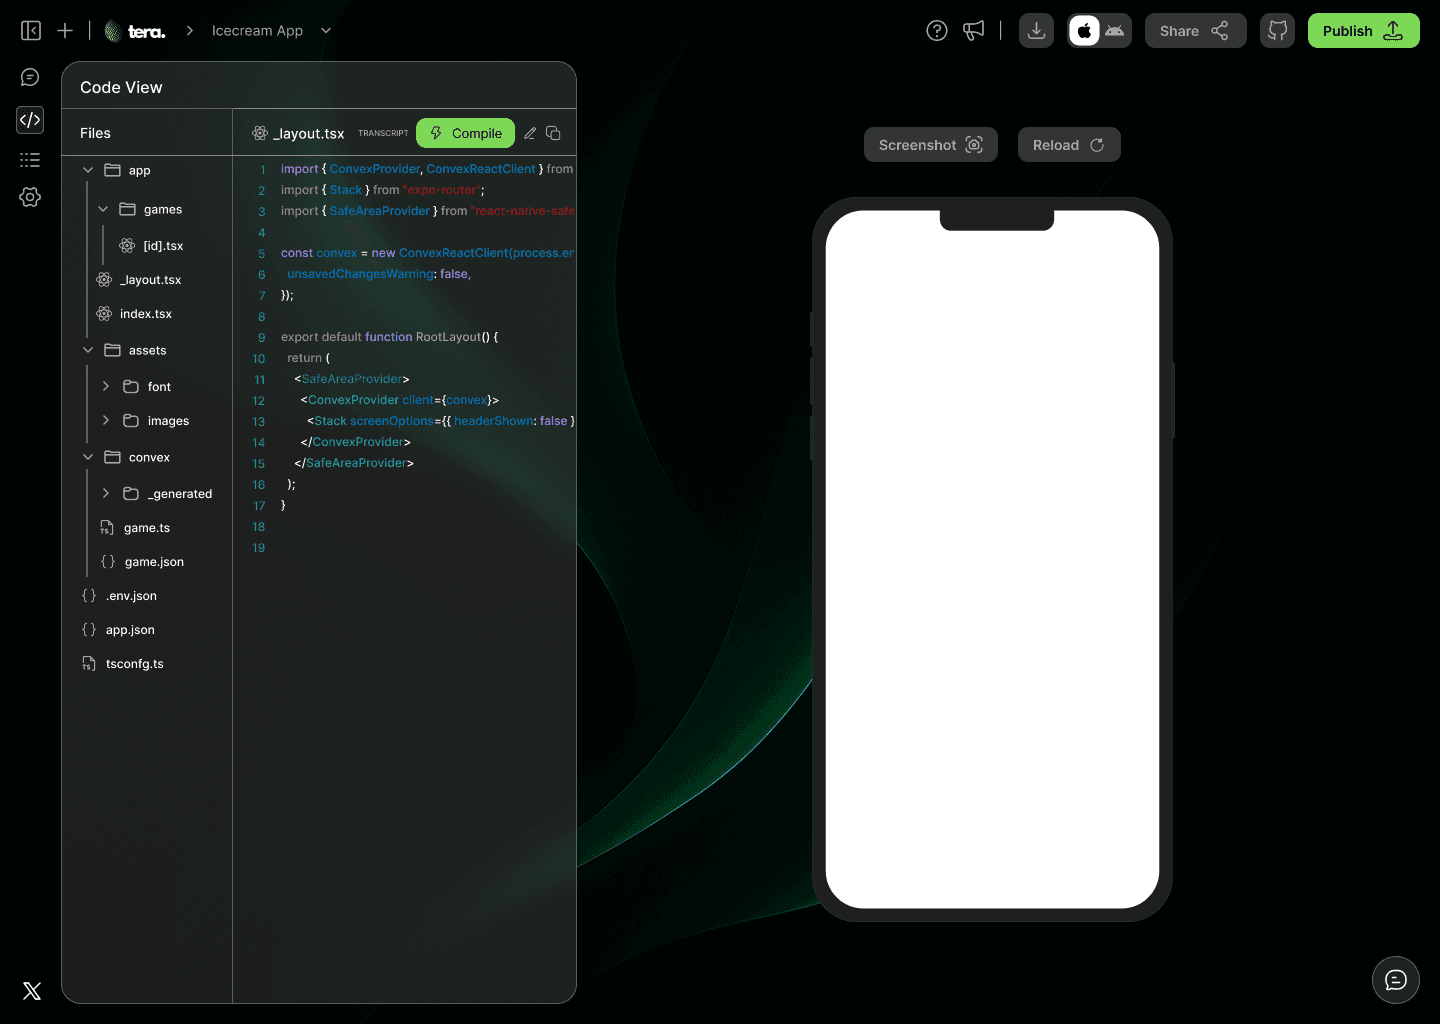Click code line 9 RootLayout function
1440x1024 pixels.
[x=390, y=337]
